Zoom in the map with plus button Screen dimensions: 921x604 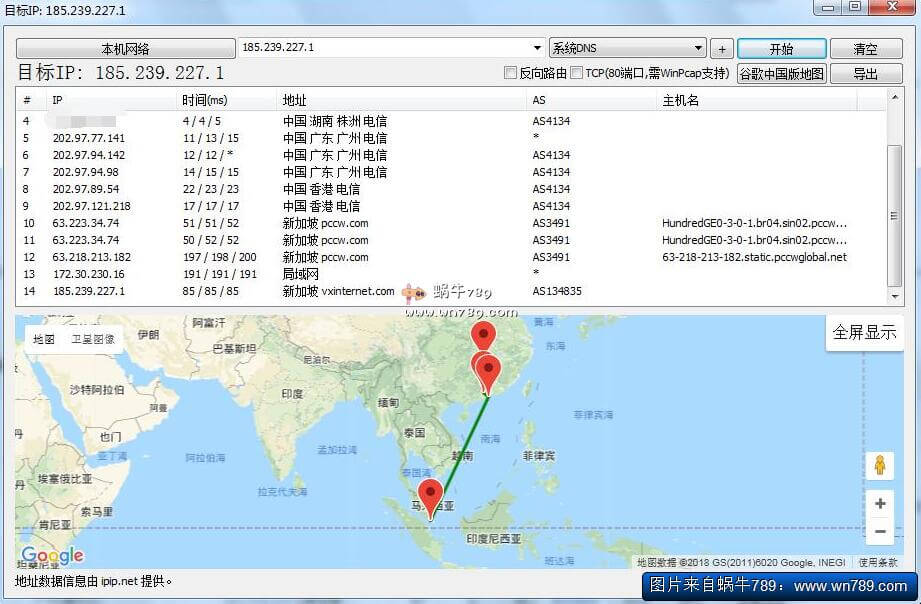pos(879,504)
